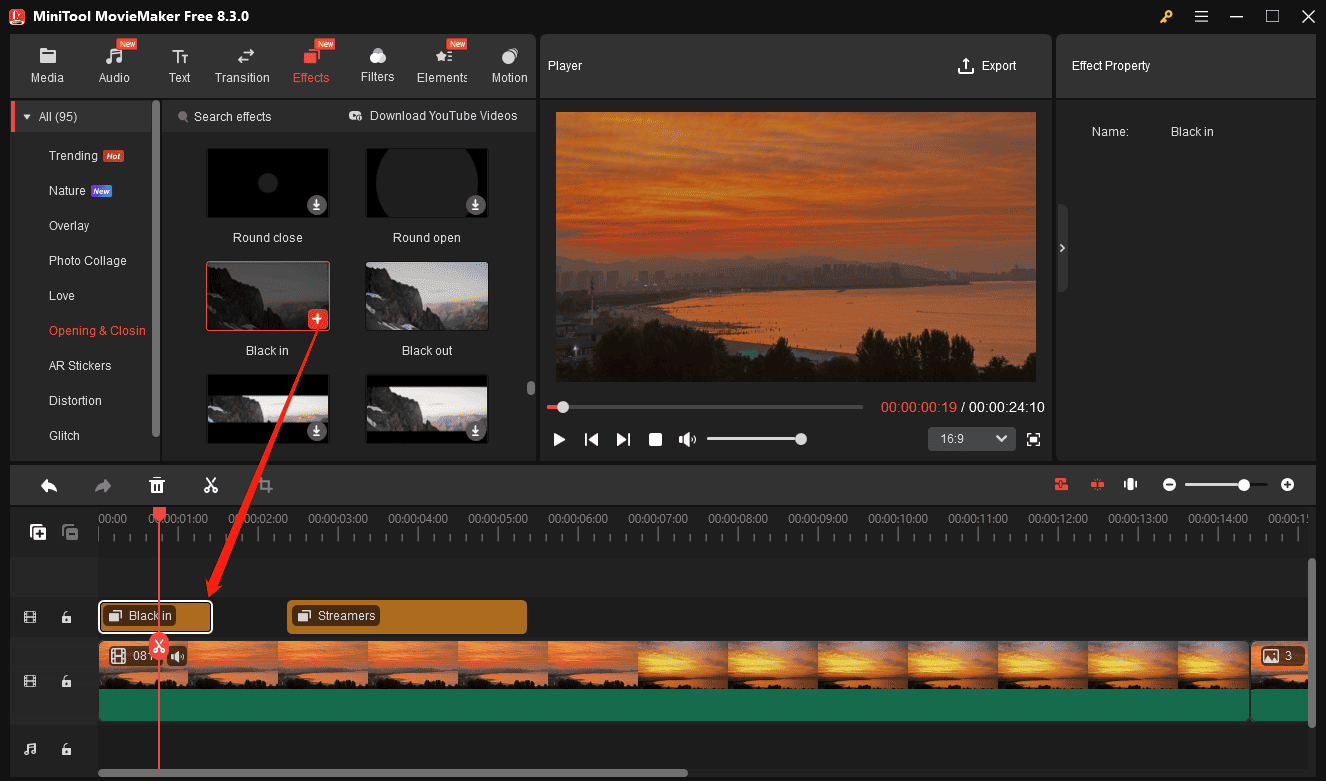Open the 16:9 aspect ratio dropdown
The width and height of the screenshot is (1326, 781).
(x=972, y=439)
